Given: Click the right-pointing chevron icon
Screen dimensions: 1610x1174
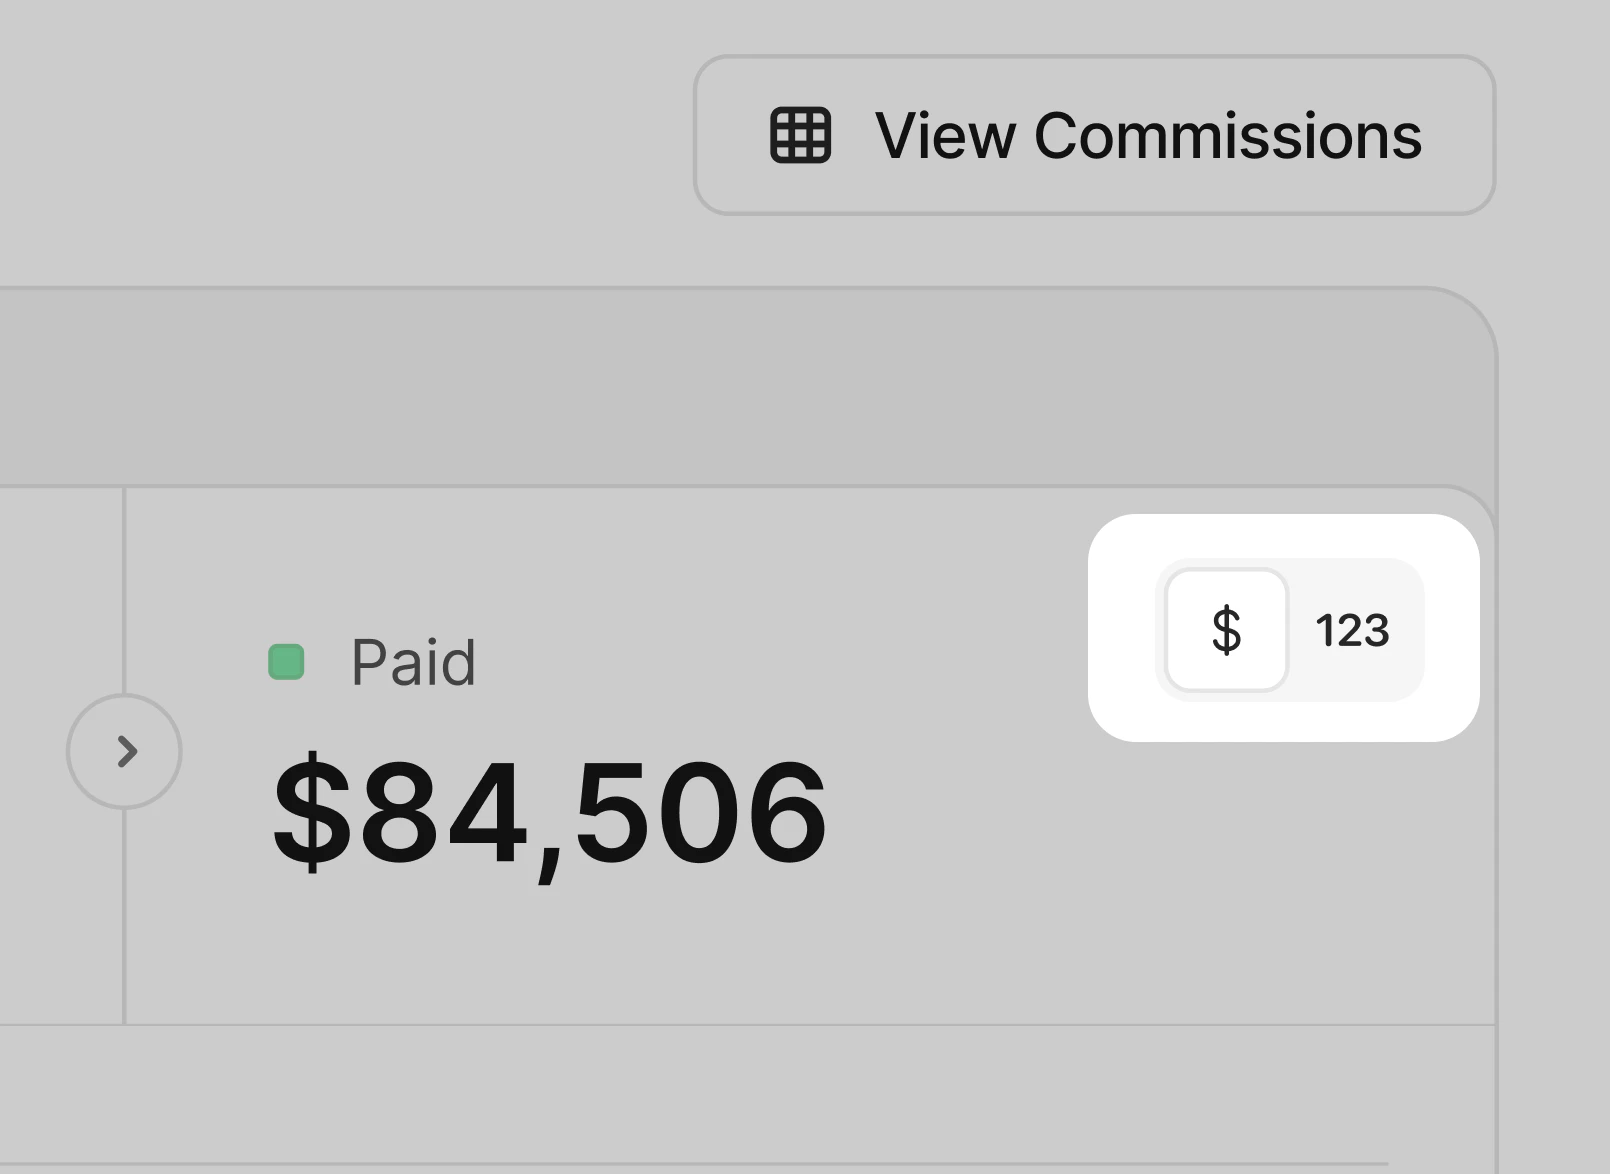Looking at the screenshot, I should [x=127, y=751].
